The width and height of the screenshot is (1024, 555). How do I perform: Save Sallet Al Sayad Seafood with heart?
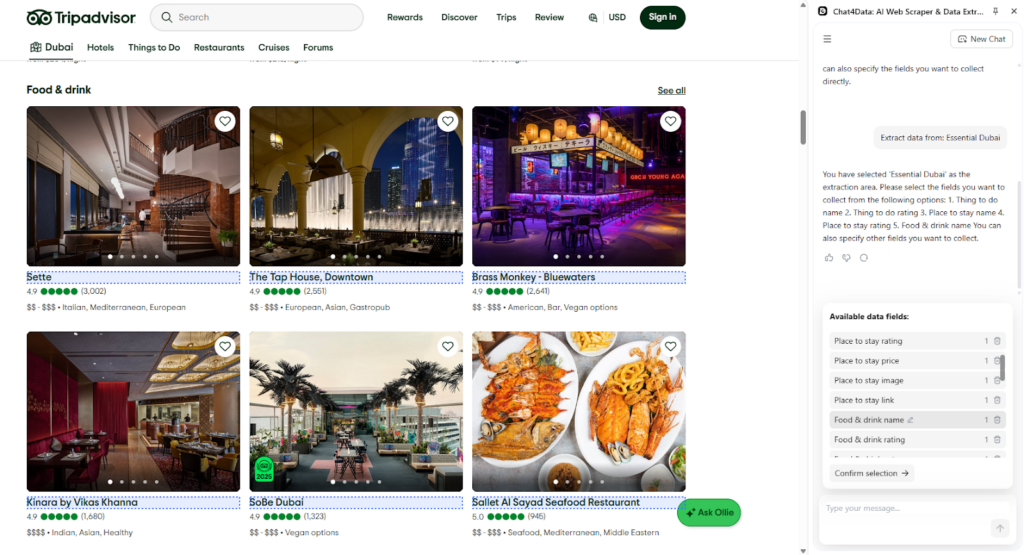point(670,347)
